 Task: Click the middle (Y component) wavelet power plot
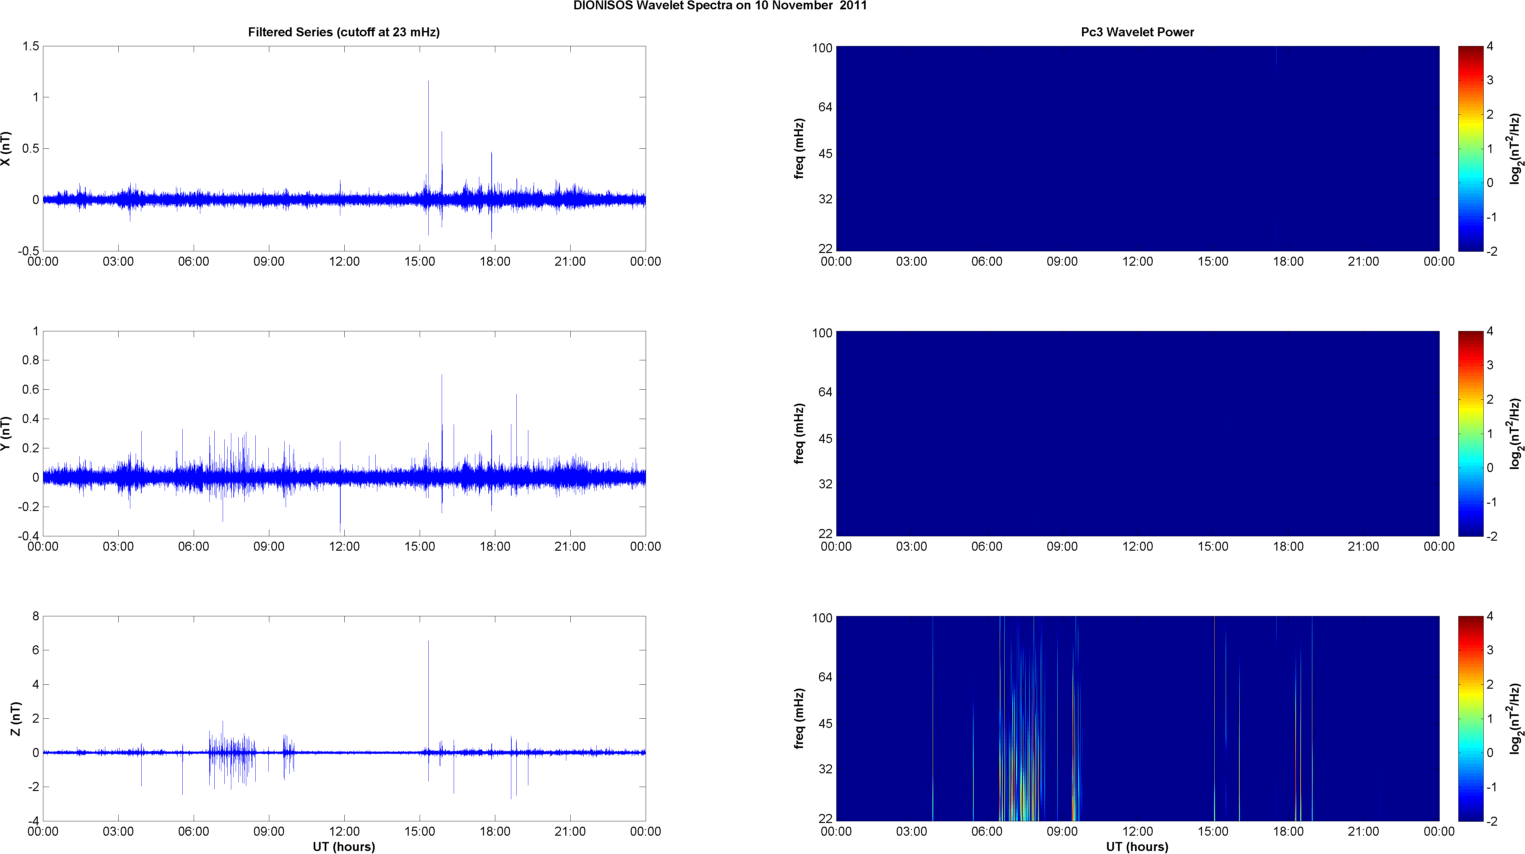click(x=1137, y=434)
